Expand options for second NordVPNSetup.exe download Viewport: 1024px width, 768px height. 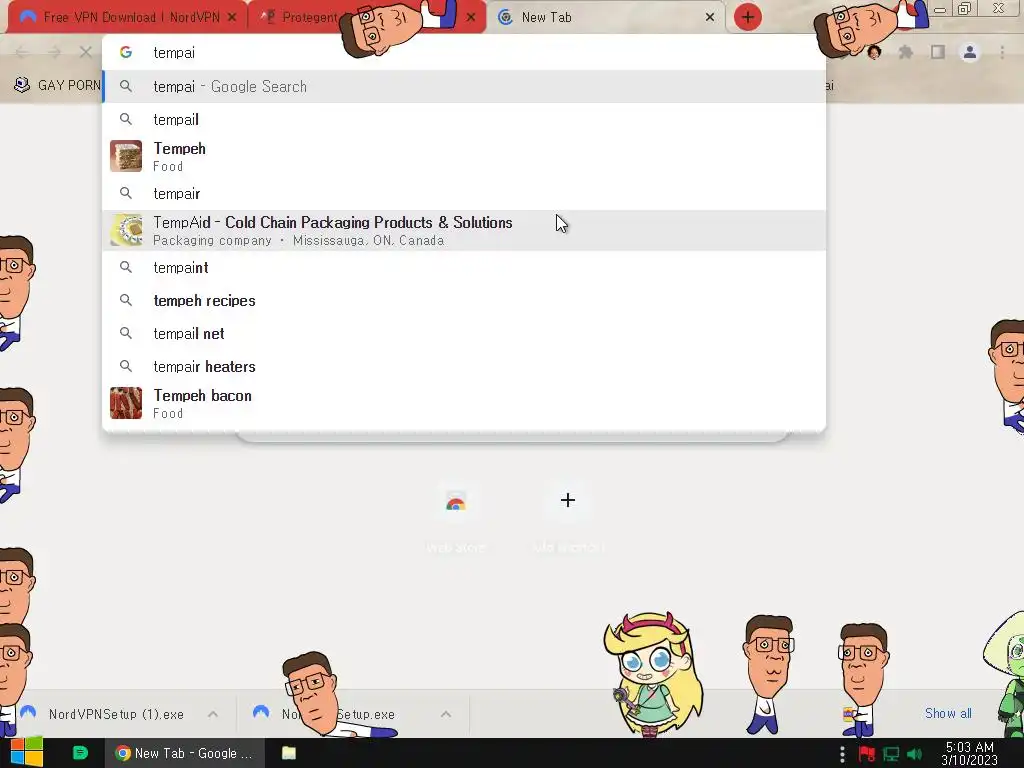pyautogui.click(x=446, y=714)
